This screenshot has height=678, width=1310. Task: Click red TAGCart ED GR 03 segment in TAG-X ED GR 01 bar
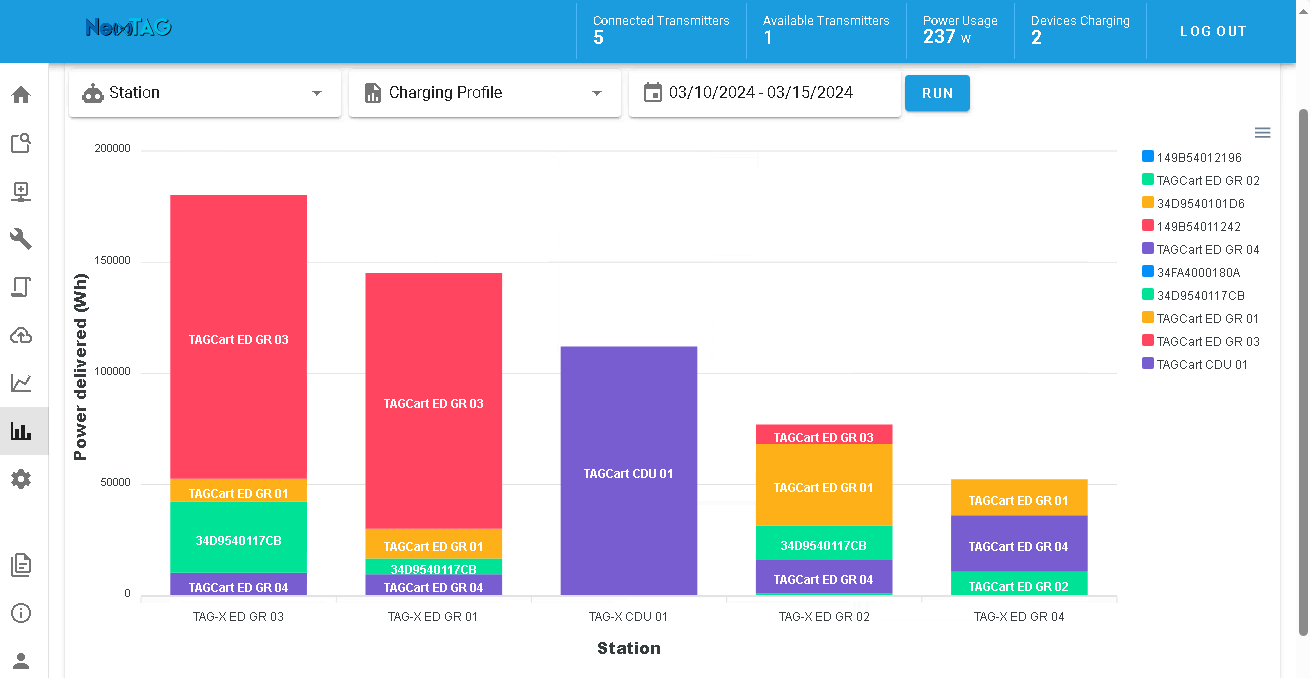tap(433, 401)
